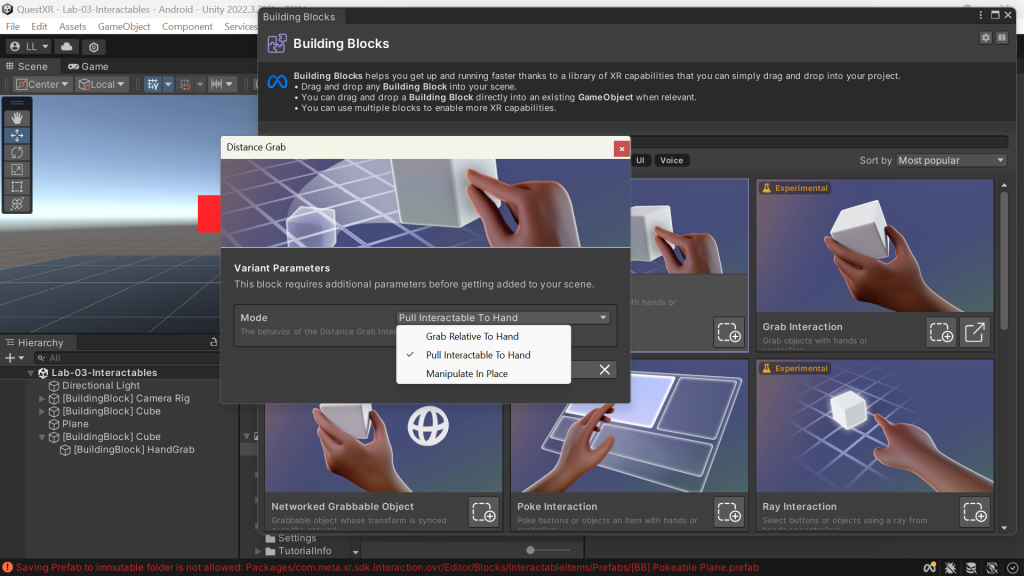Open Grab Interaction external link icon
This screenshot has width=1024, height=576.
[x=974, y=332]
